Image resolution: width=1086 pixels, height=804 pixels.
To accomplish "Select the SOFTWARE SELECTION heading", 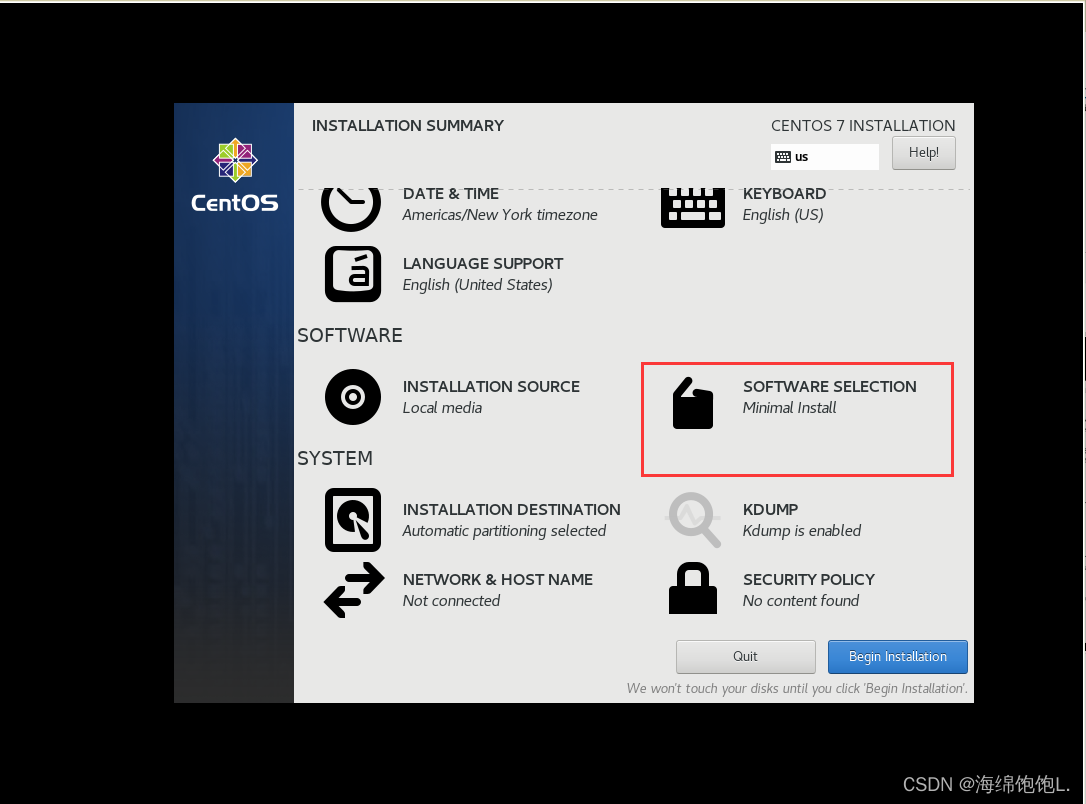I will pos(830,386).
